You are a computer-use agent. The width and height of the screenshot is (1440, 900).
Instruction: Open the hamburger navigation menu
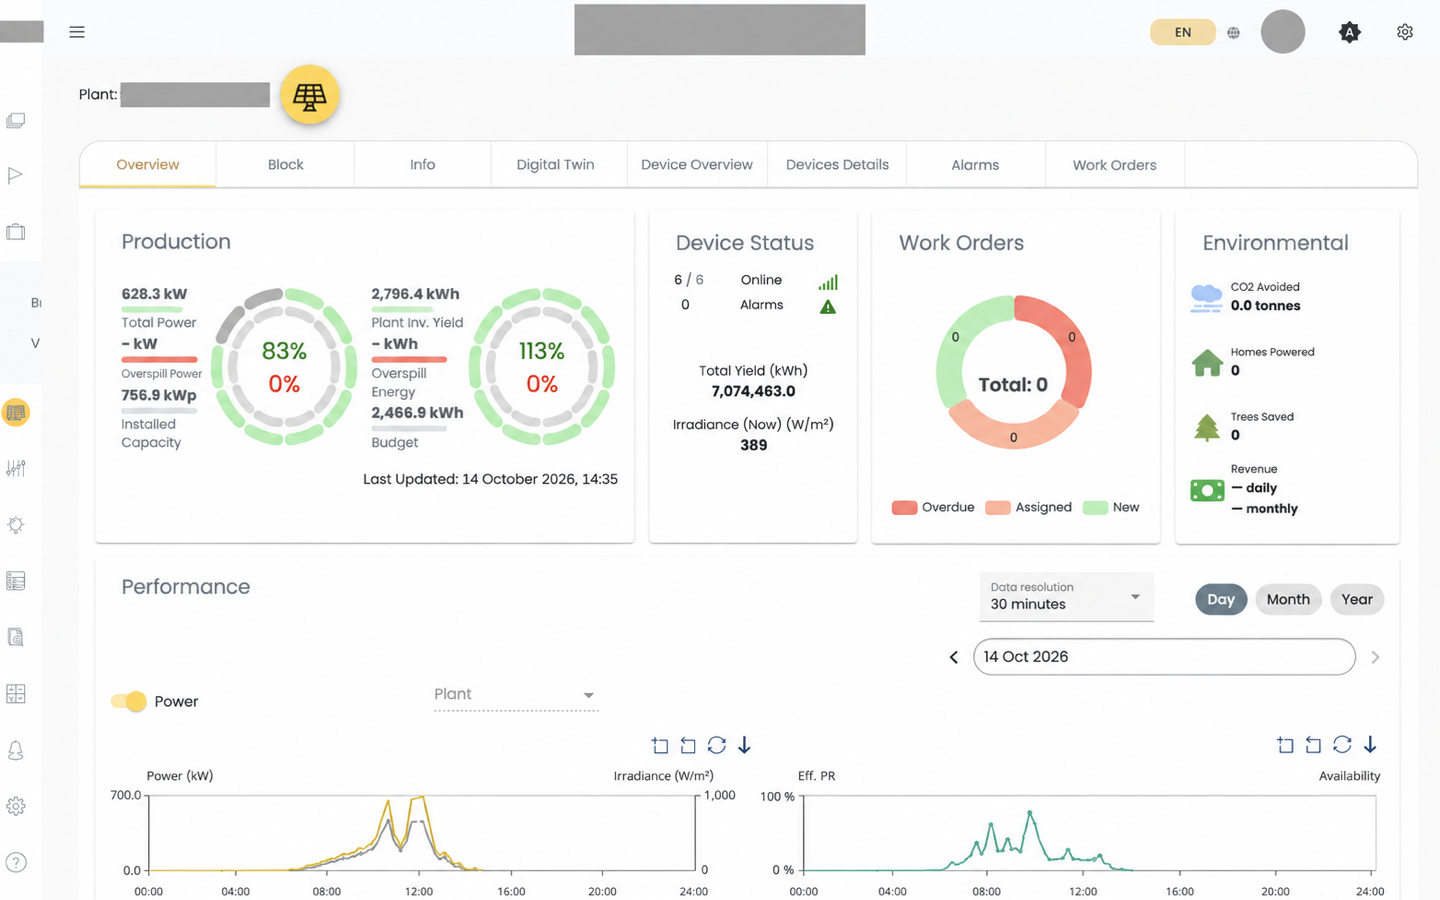click(x=77, y=32)
